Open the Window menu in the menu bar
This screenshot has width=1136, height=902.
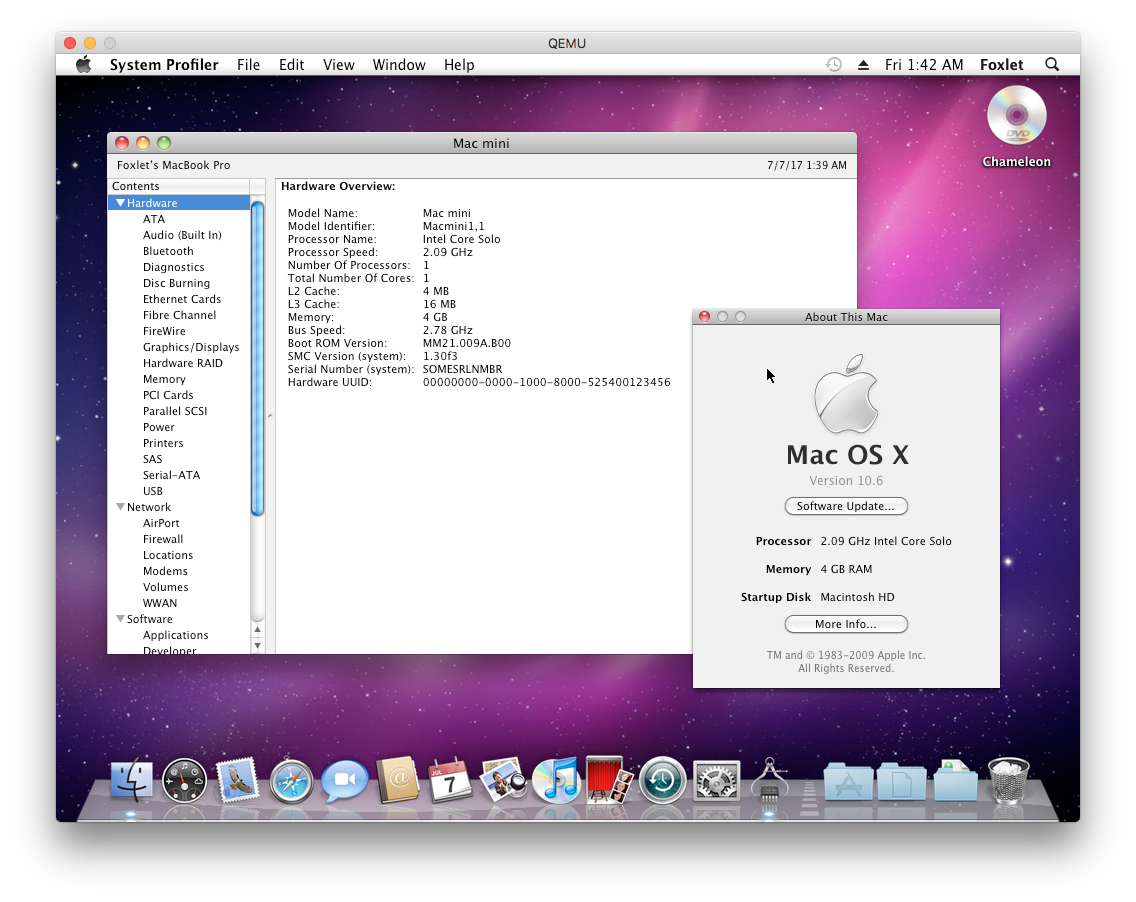point(399,64)
